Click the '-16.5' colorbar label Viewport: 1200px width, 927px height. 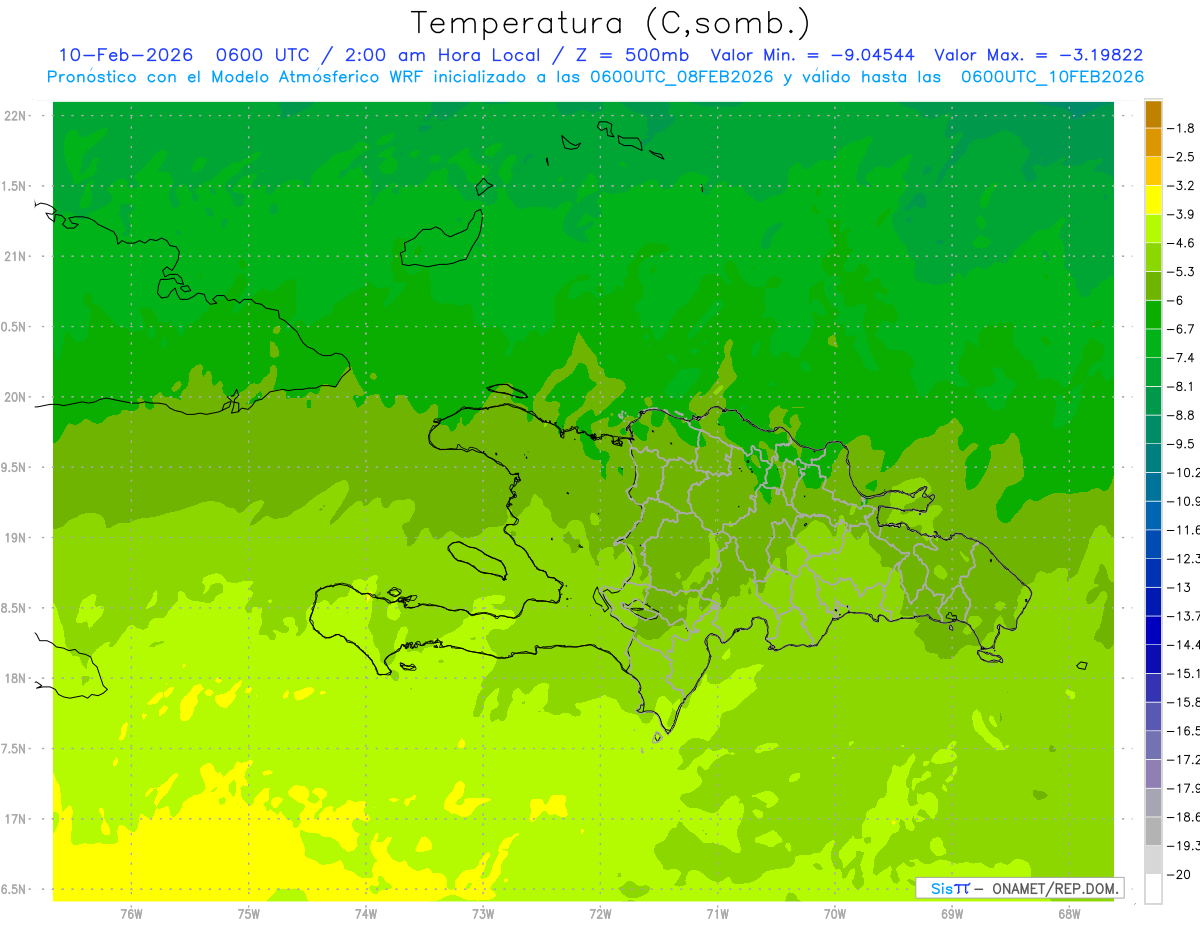click(1184, 731)
